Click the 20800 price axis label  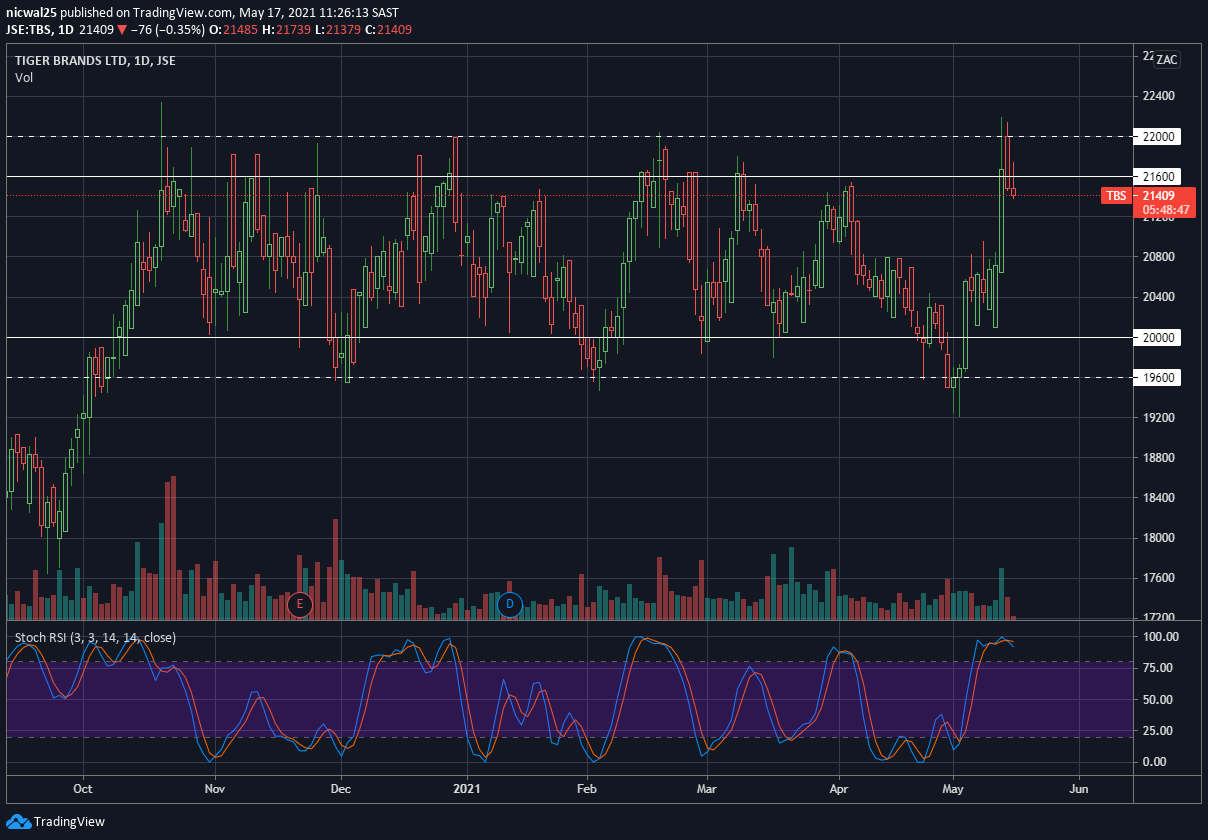[x=1157, y=257]
